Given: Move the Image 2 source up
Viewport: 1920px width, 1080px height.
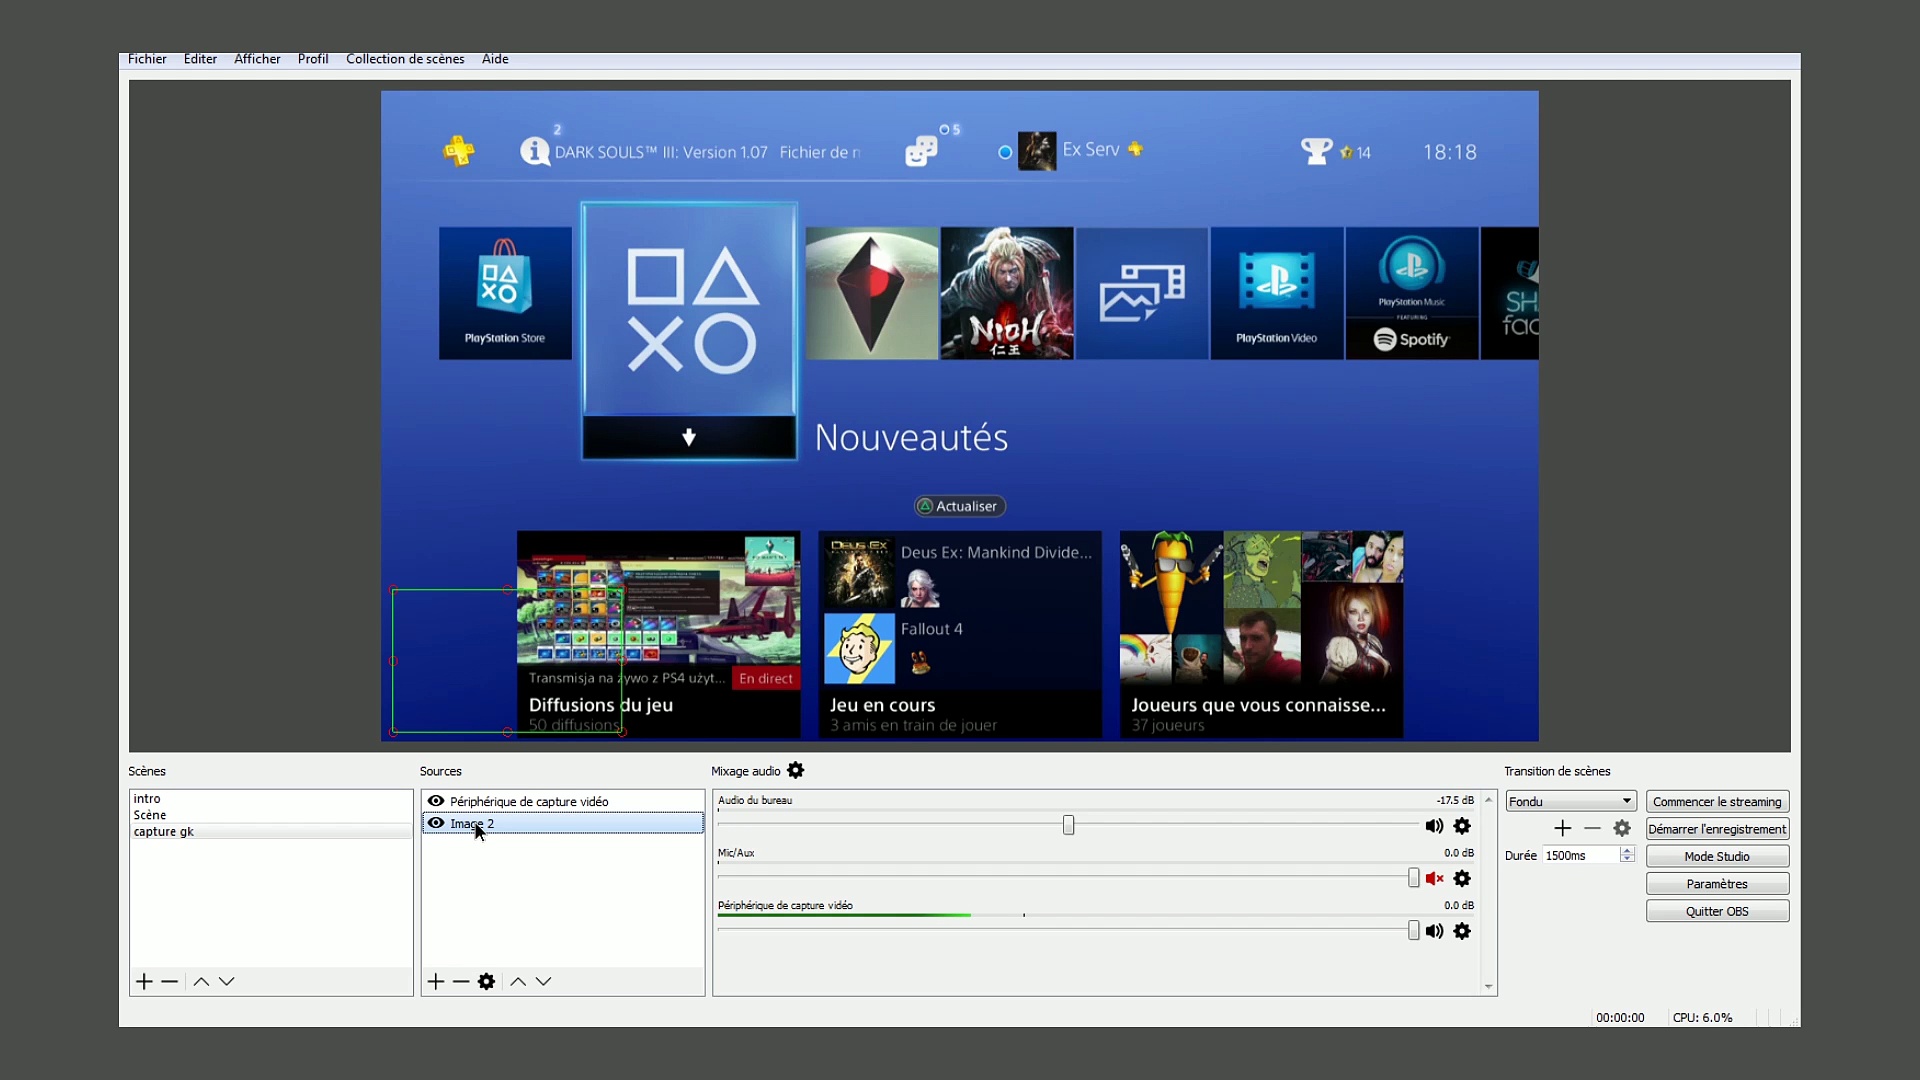Looking at the screenshot, I should pos(517,981).
